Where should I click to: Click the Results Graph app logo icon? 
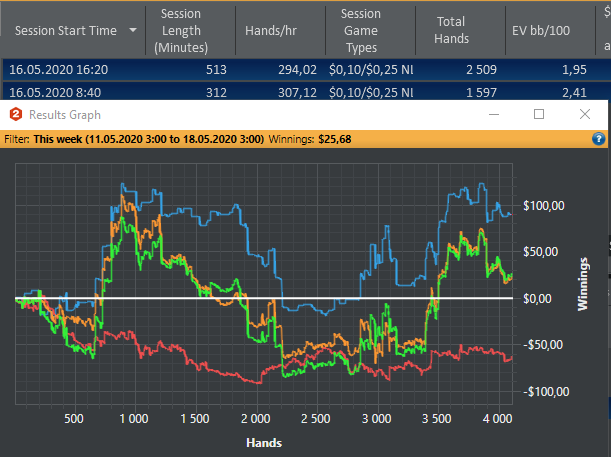coord(16,115)
